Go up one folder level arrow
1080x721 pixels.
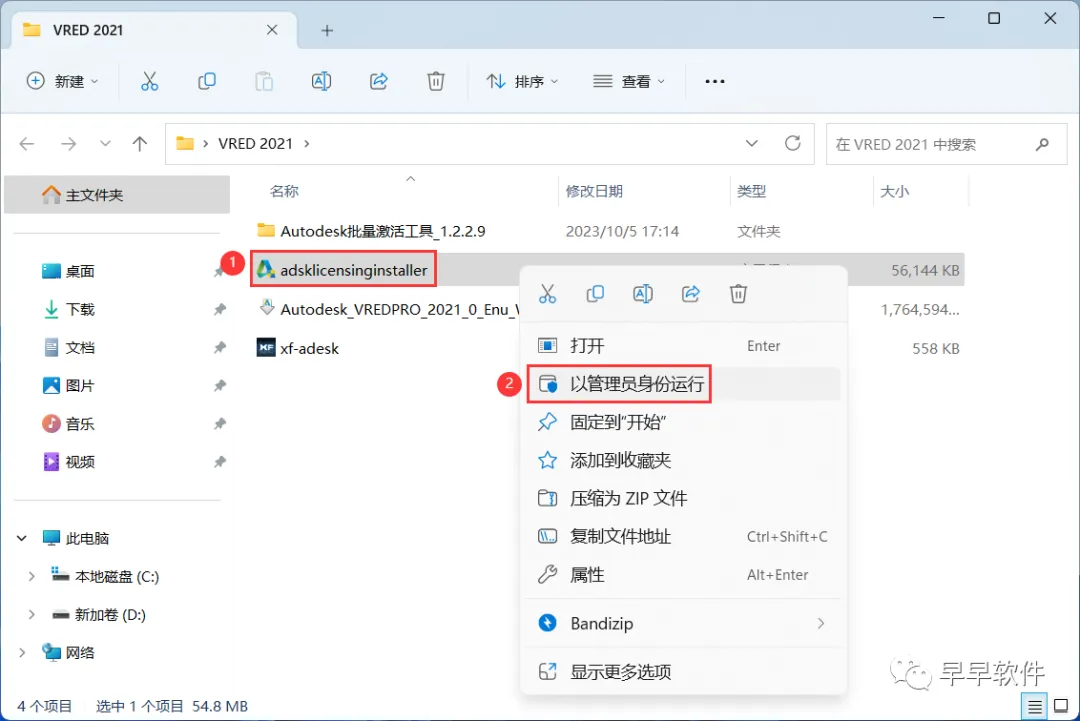pos(140,144)
